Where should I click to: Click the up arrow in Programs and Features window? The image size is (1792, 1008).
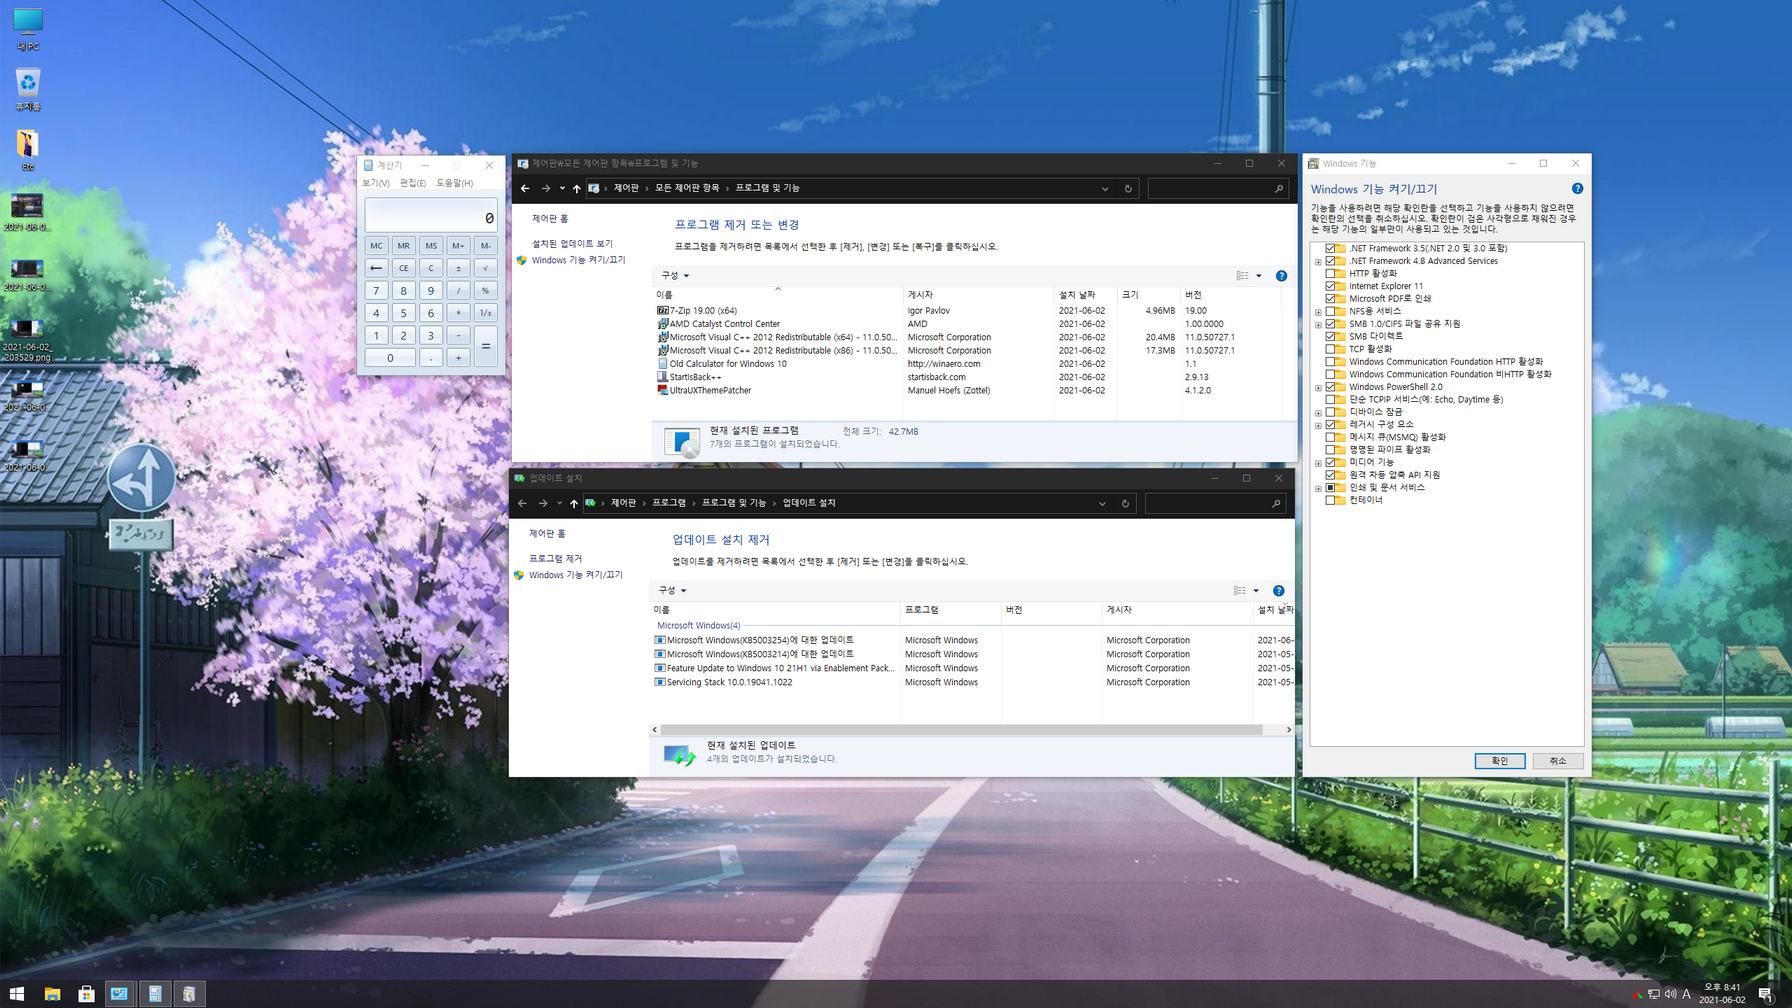pos(577,188)
